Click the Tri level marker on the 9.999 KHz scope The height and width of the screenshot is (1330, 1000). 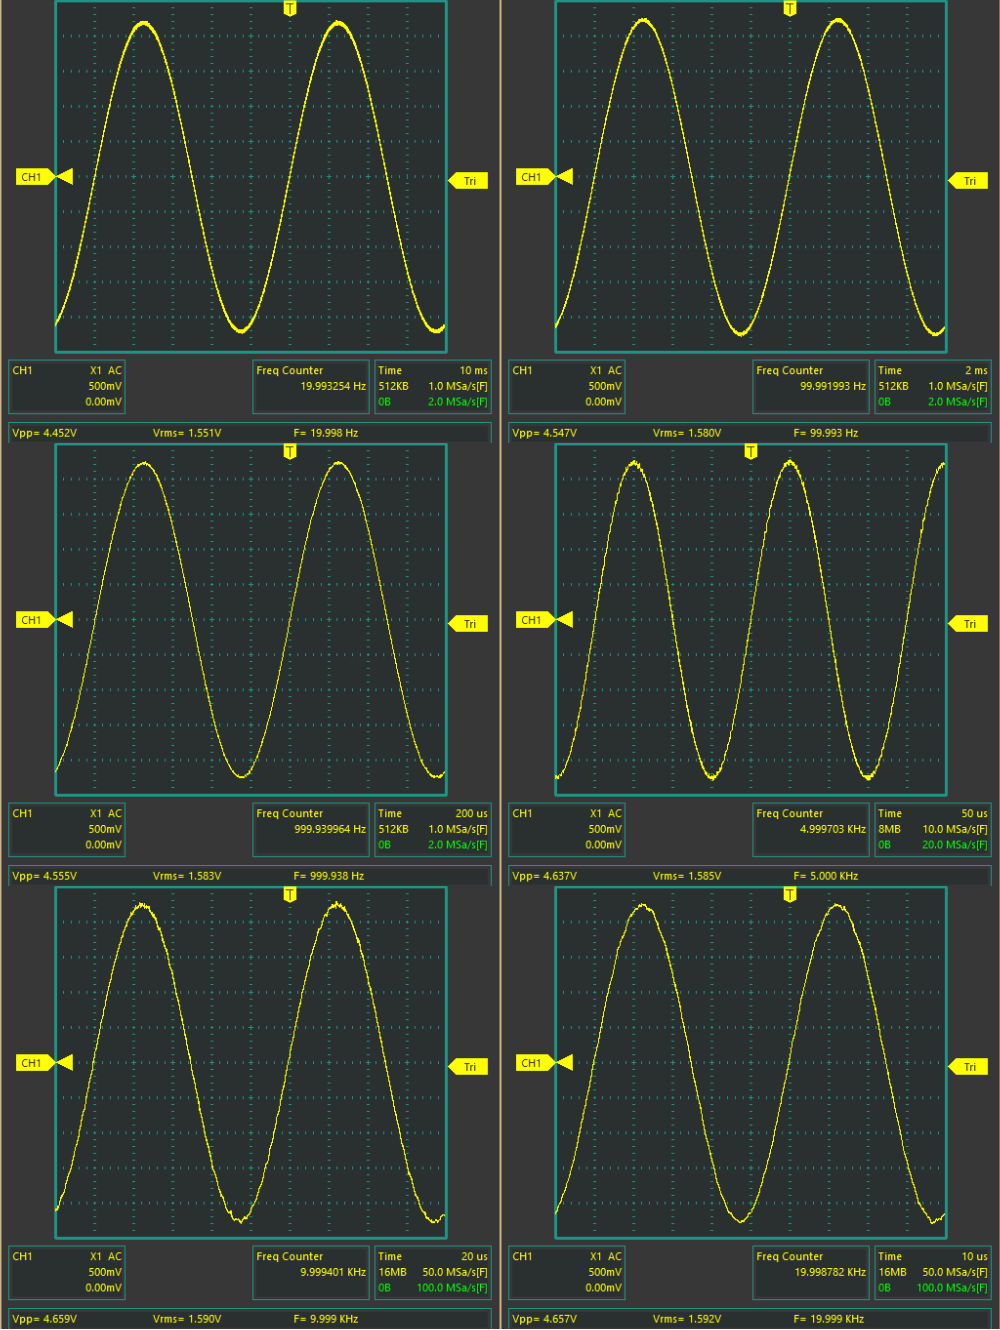pyautogui.click(x=468, y=1067)
